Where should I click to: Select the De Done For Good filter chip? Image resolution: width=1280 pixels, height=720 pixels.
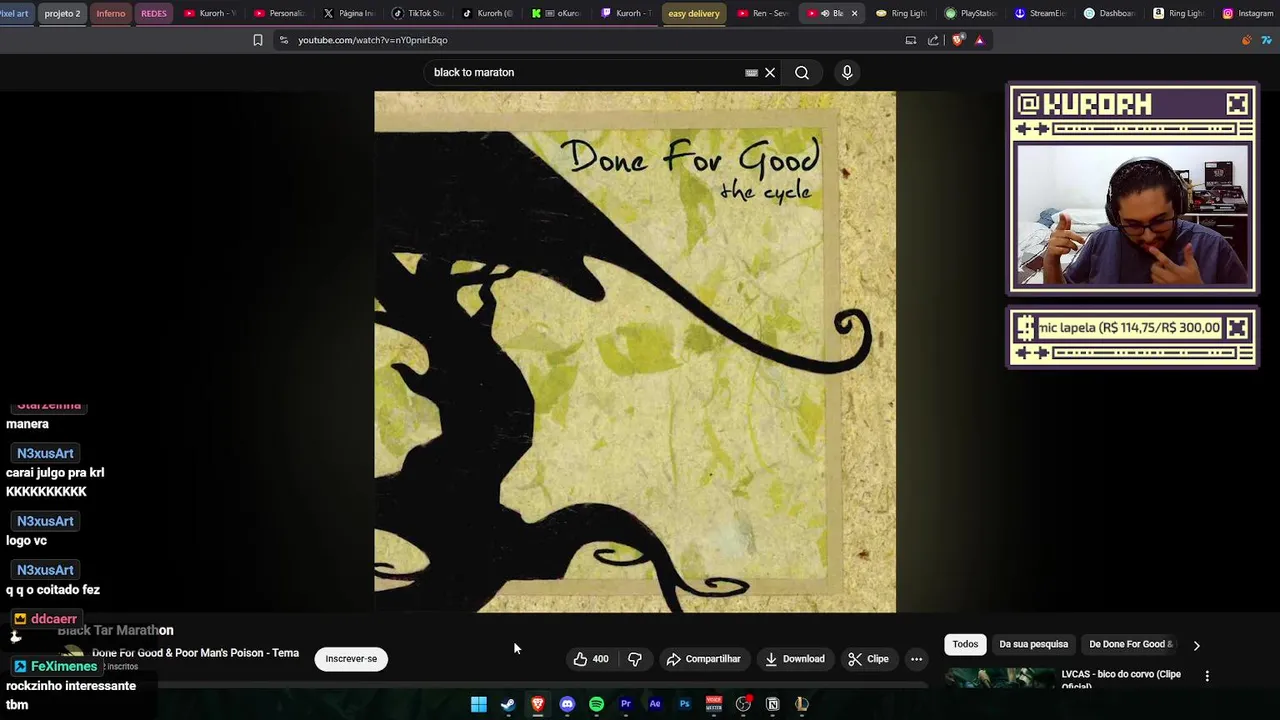coord(1131,645)
